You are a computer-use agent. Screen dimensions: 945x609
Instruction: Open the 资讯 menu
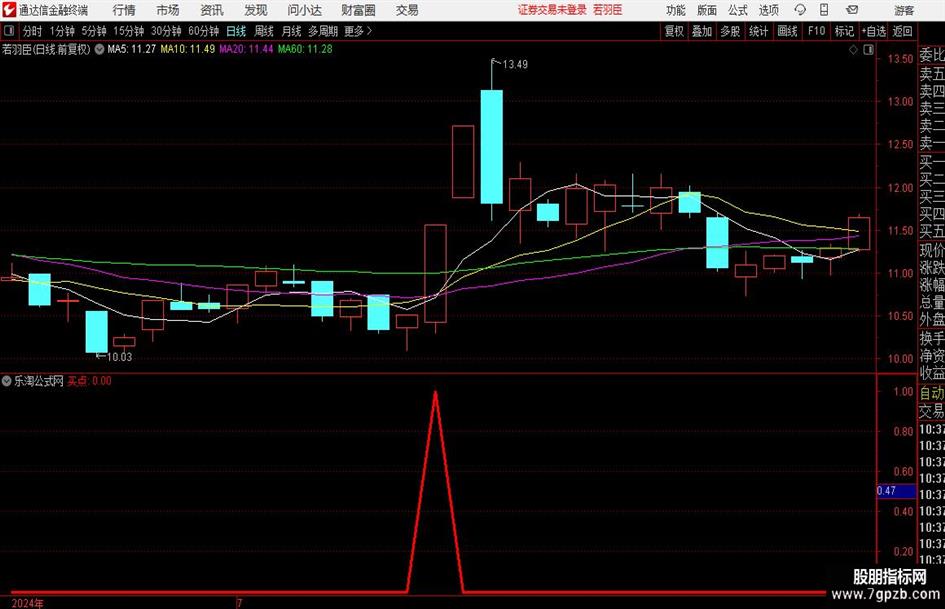[x=212, y=10]
